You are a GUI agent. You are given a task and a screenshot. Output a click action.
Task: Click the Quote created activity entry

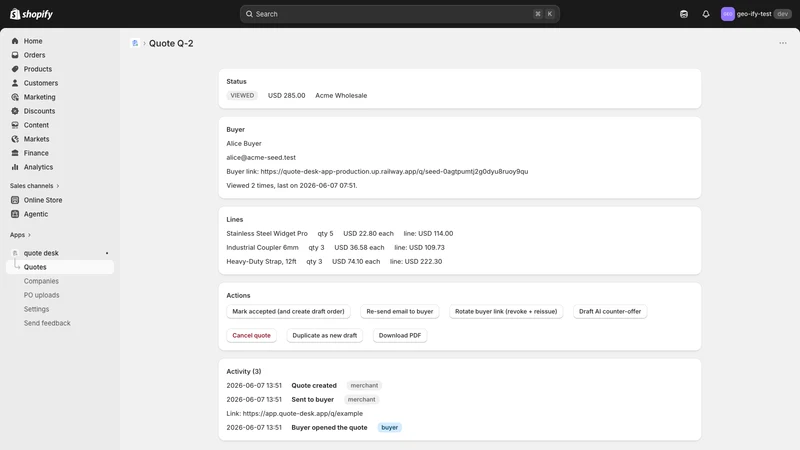coord(314,386)
